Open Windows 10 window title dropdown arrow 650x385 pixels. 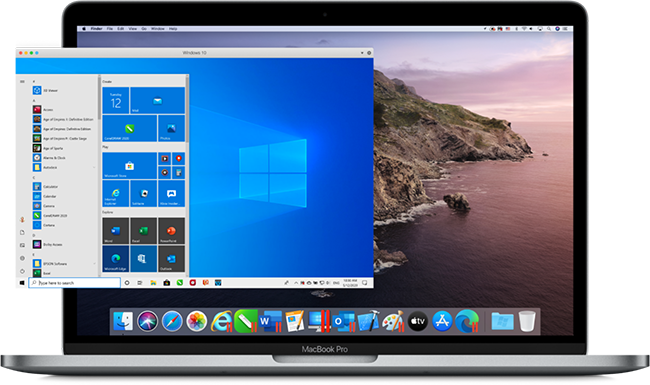[x=362, y=53]
